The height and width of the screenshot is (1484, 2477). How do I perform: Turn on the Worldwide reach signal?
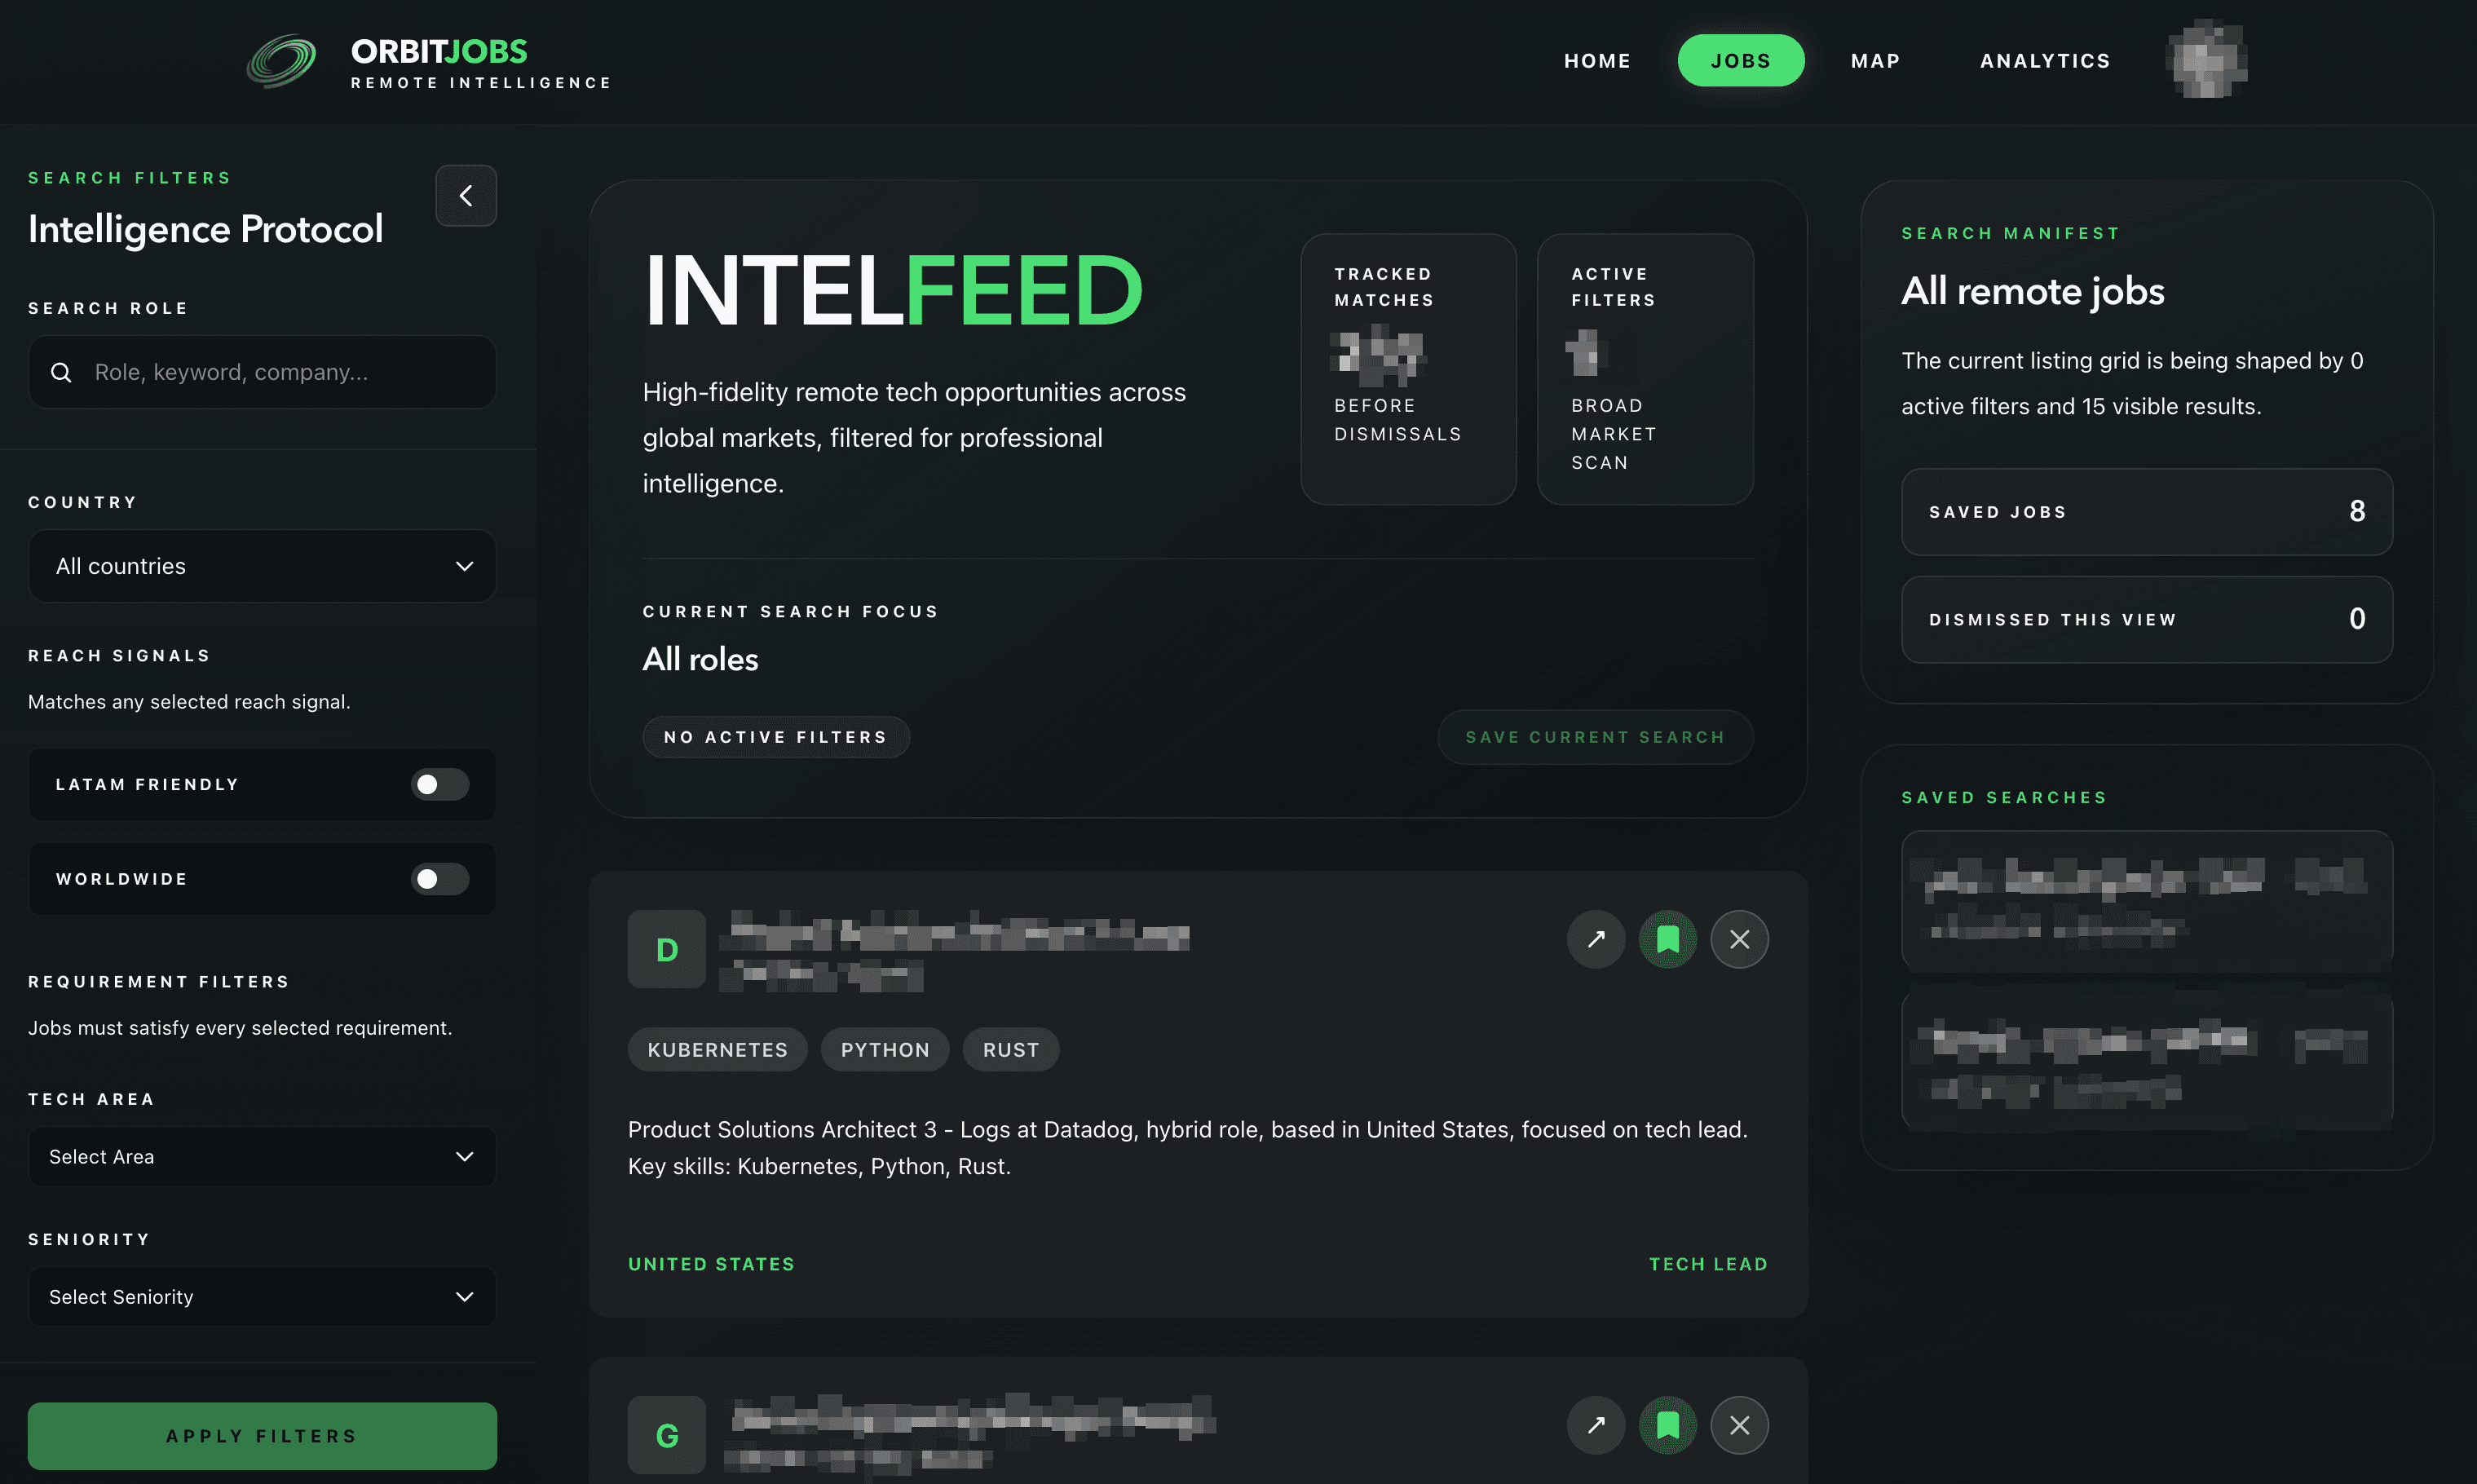pyautogui.click(x=440, y=879)
